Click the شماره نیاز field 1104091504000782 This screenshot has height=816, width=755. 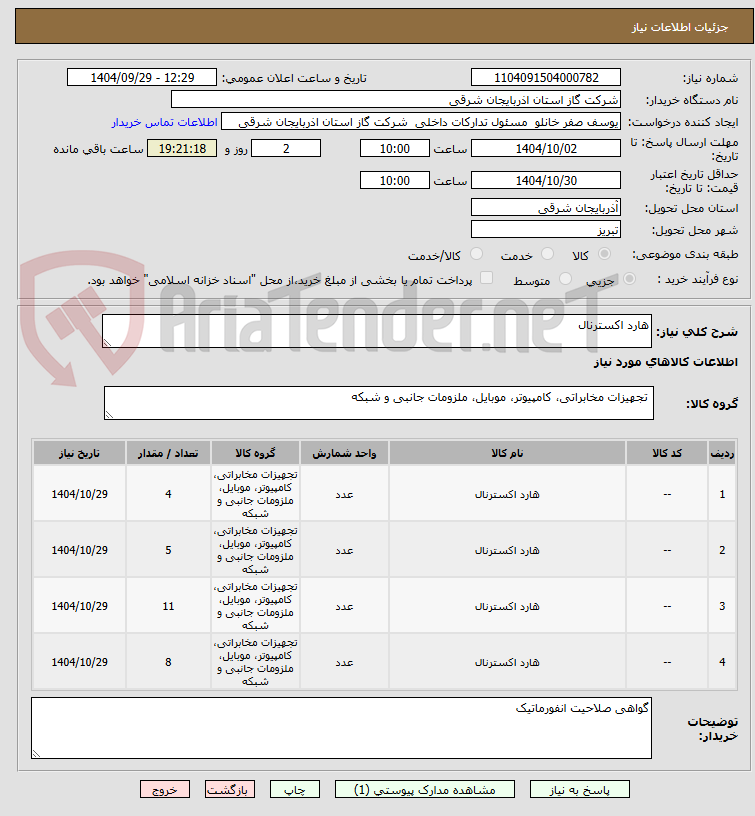click(546, 78)
